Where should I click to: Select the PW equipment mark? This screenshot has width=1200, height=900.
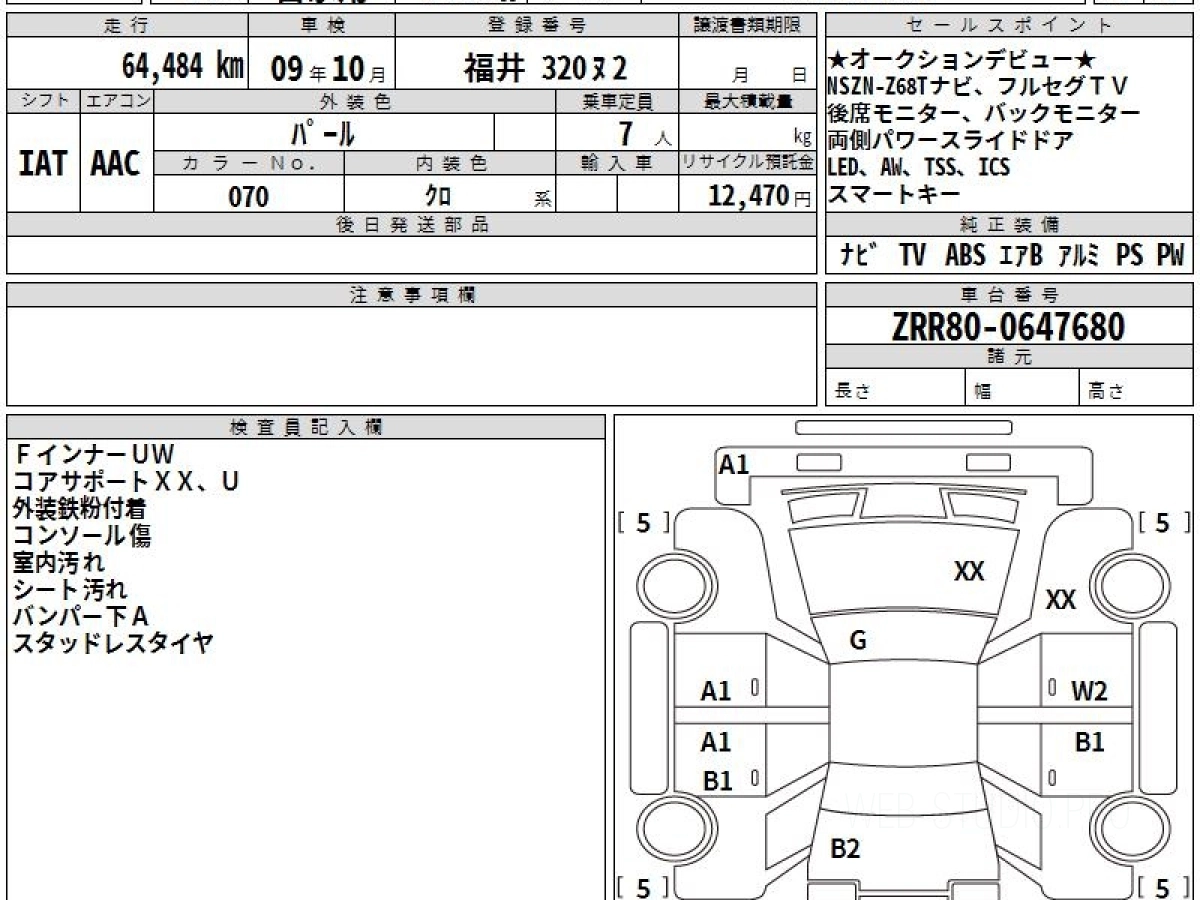1170,255
